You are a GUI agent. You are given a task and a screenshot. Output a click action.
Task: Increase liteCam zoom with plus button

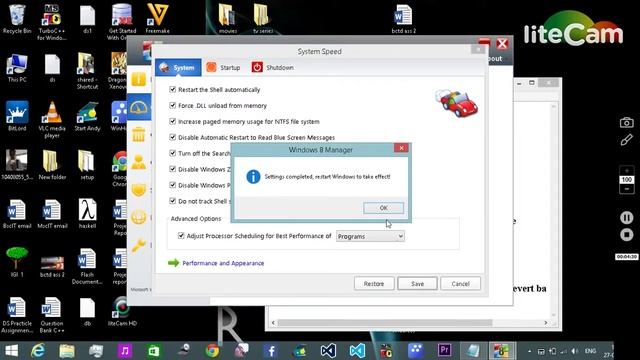627,170
